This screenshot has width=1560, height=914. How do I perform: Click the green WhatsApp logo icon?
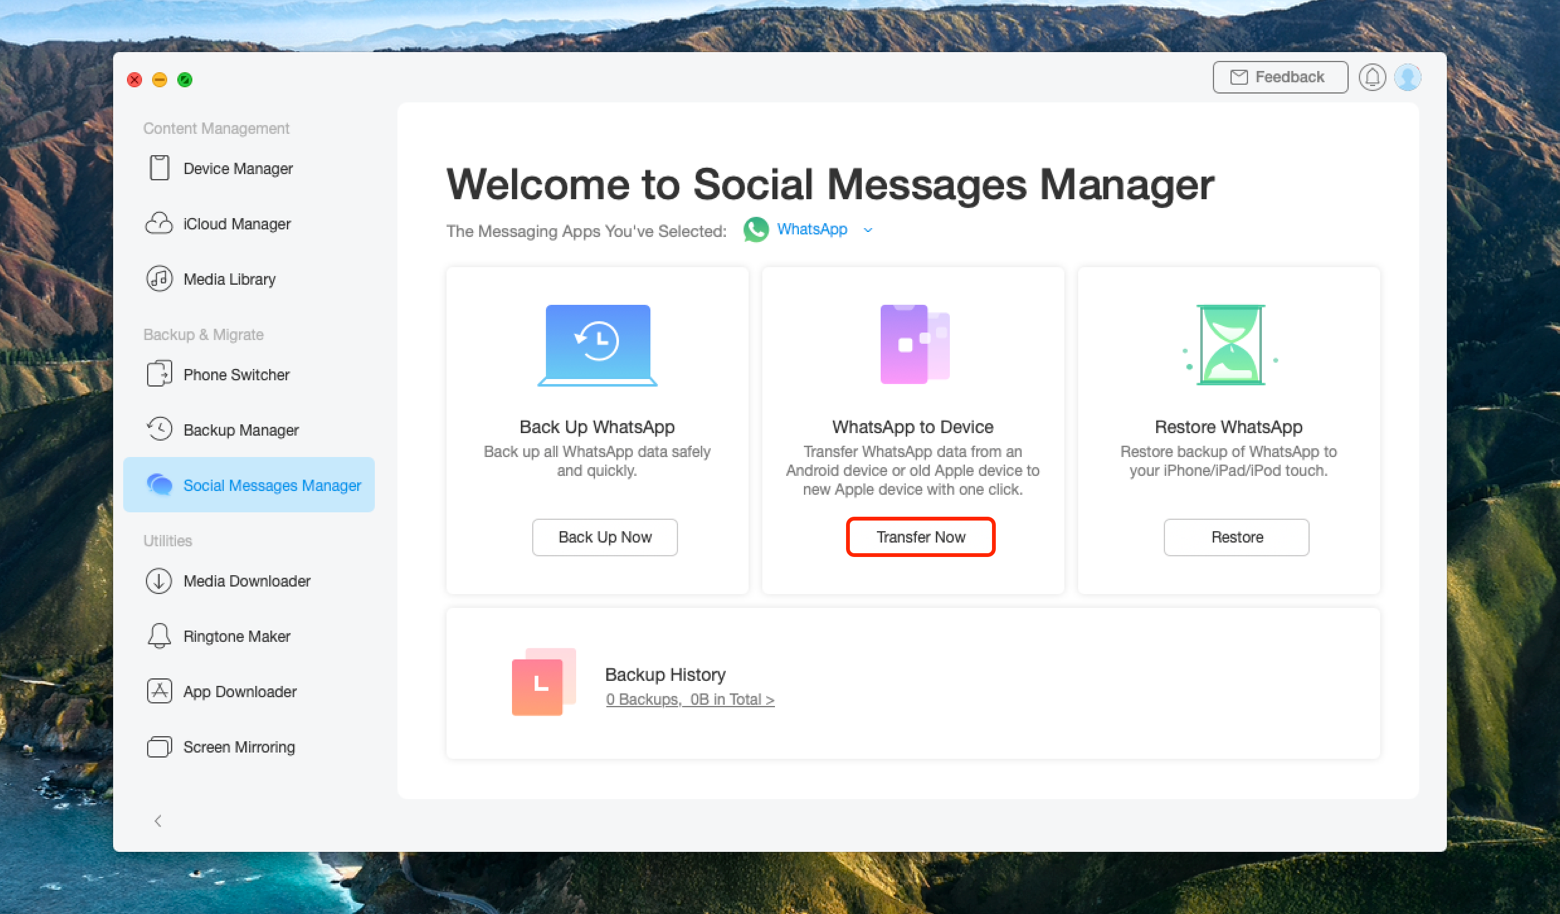(x=756, y=230)
